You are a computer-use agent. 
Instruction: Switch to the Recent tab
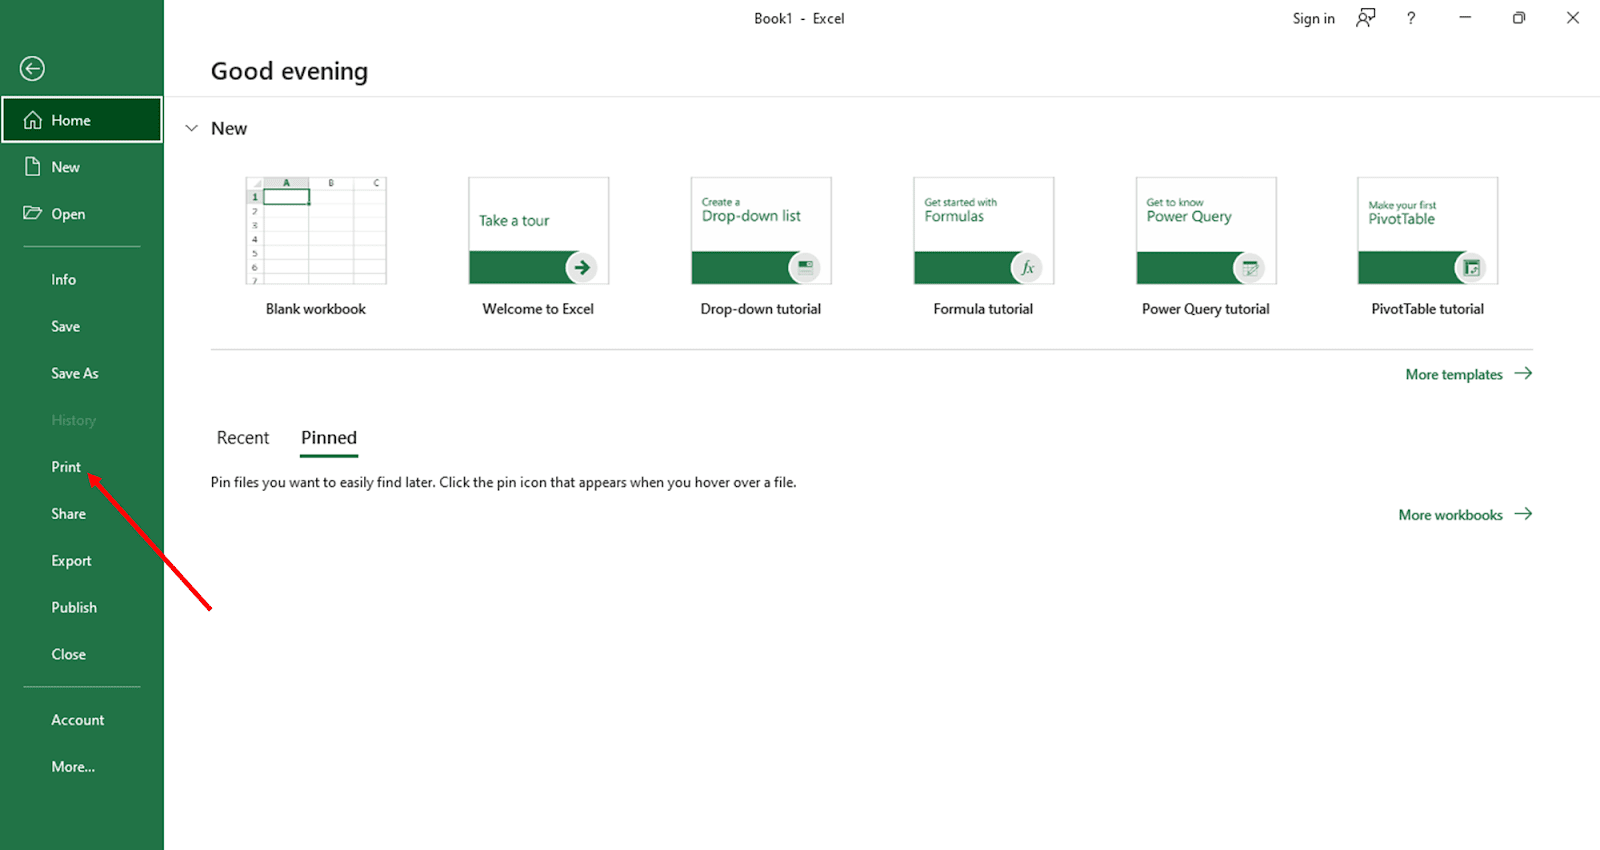243,438
